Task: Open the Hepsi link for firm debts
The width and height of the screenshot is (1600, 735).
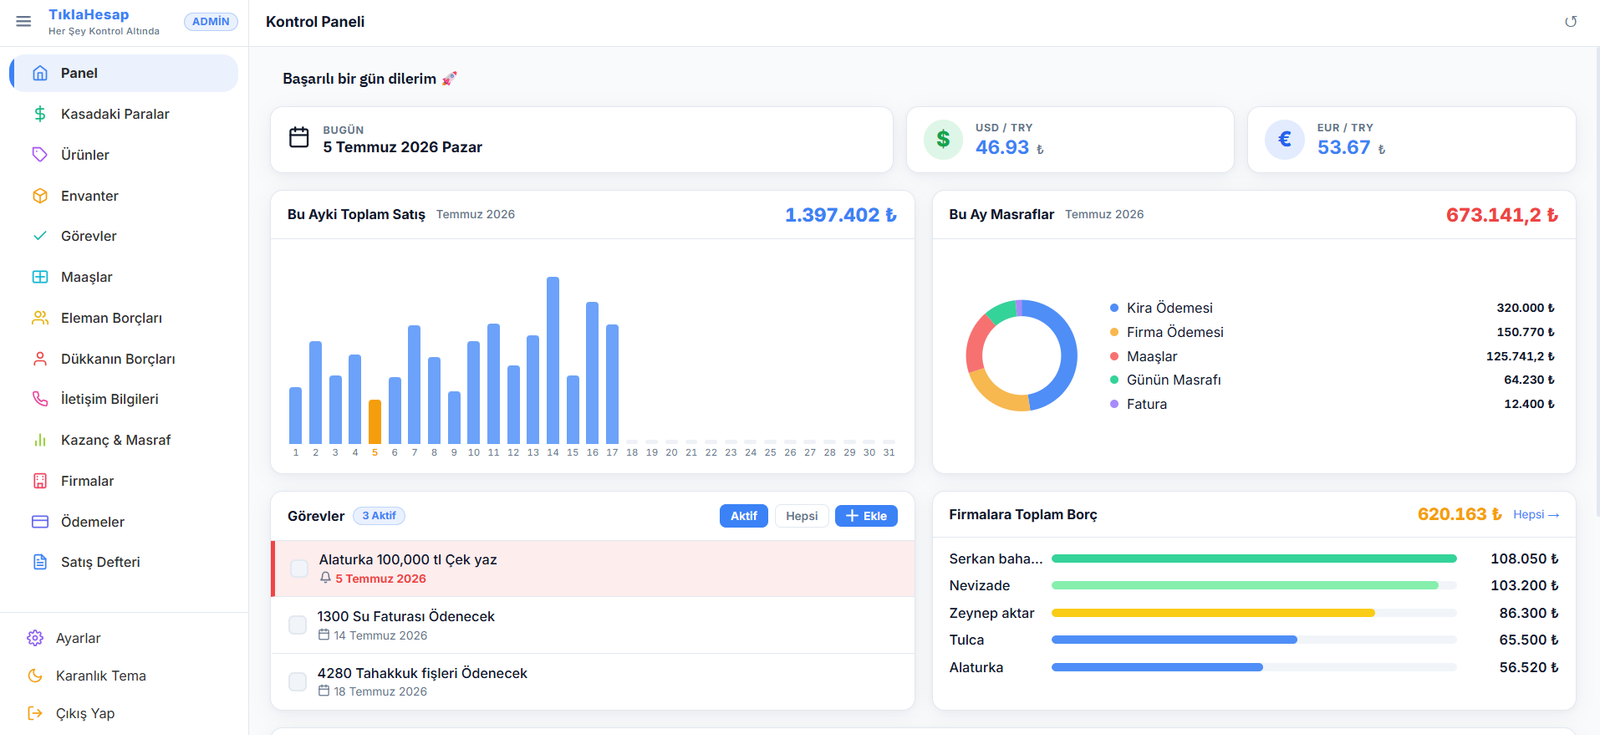Action: click(x=1536, y=515)
